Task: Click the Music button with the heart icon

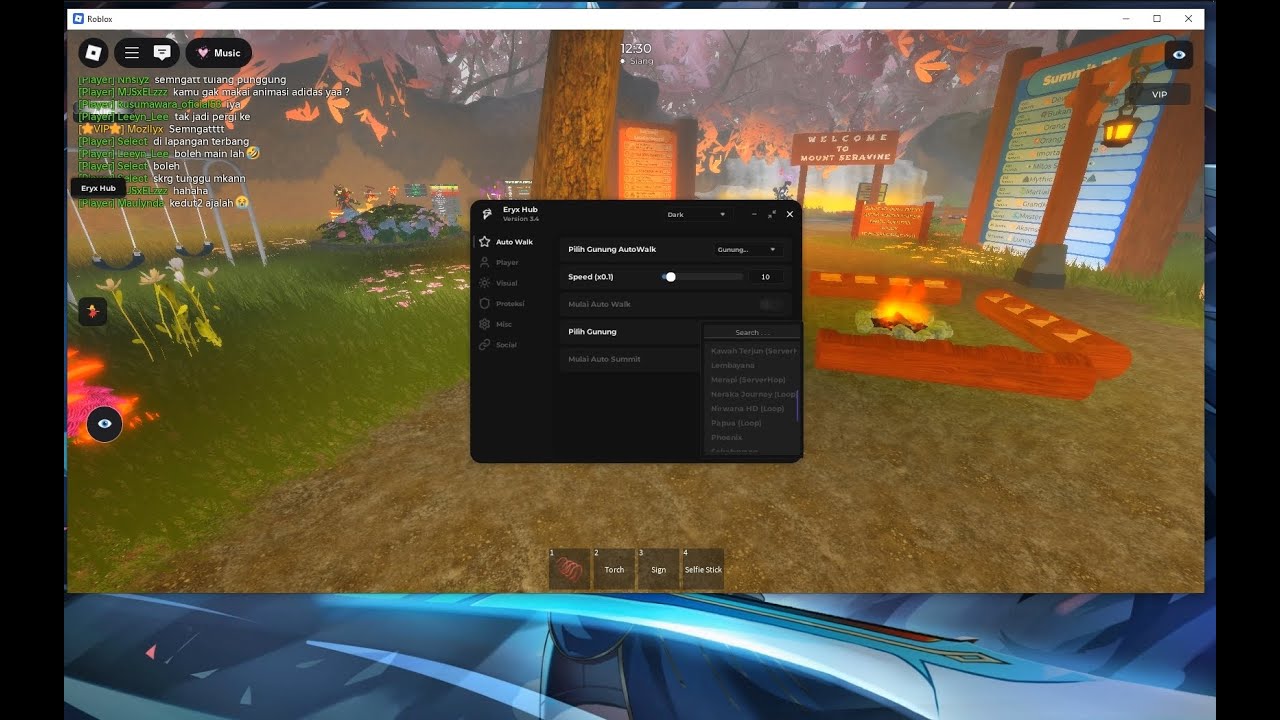Action: click(218, 53)
